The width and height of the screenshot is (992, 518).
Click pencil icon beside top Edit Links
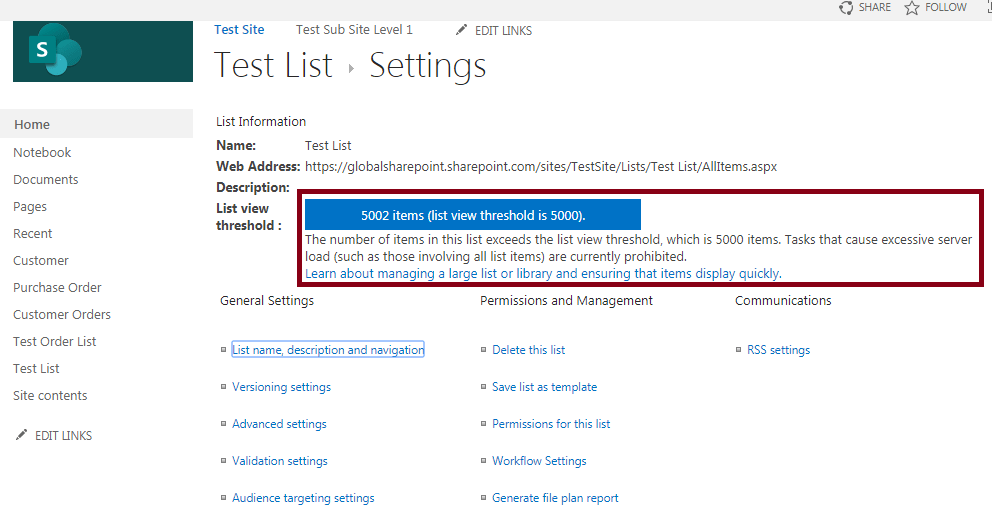[x=461, y=30]
